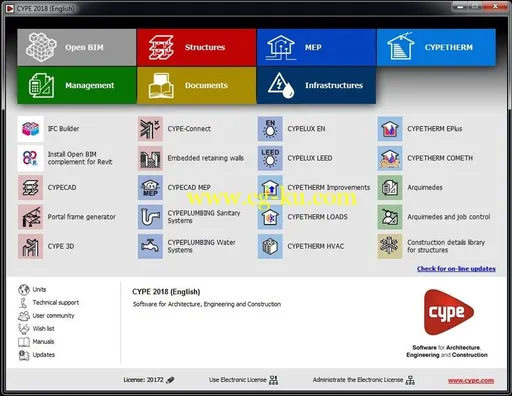Select the Structures category tile
This screenshot has height=396, width=512.
196,47
